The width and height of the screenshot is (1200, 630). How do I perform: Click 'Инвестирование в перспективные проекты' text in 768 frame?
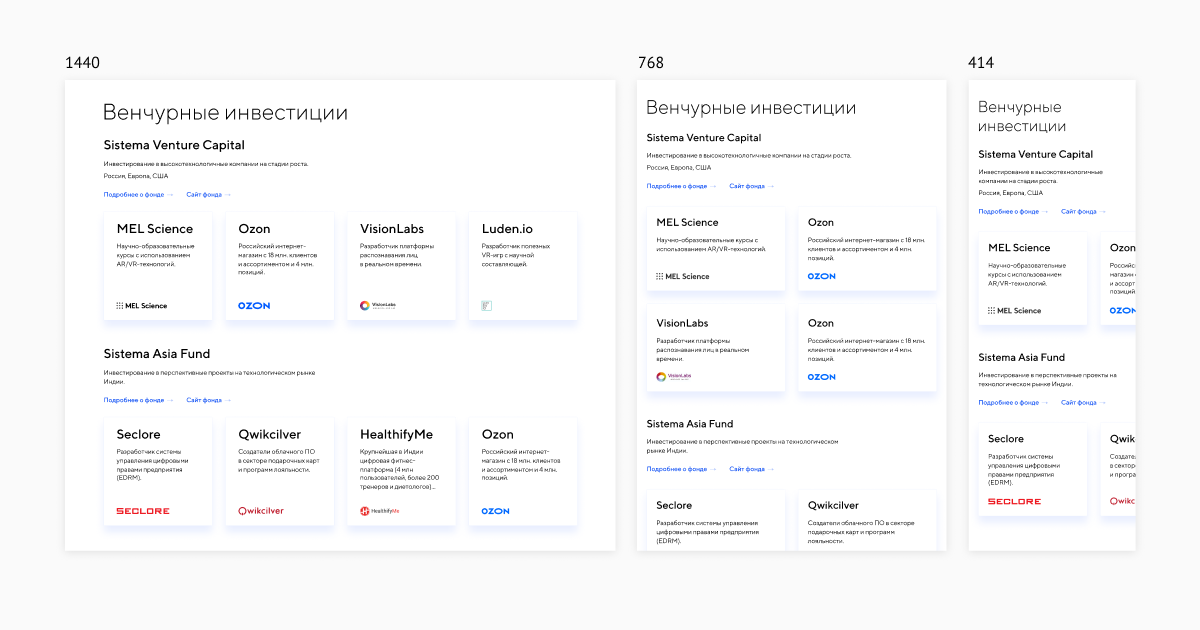pyautogui.click(x=742, y=446)
